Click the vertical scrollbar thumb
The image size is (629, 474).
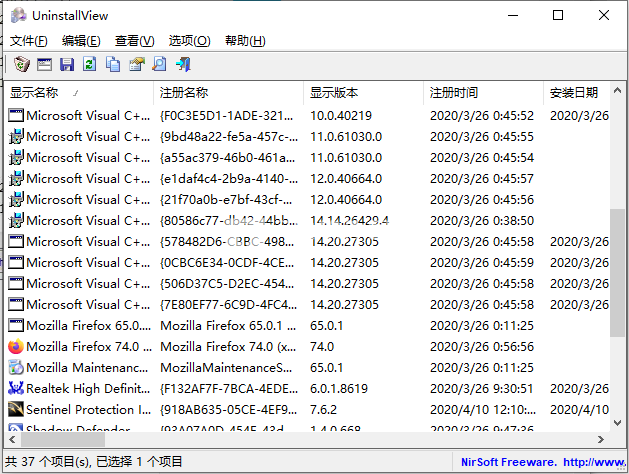click(x=617, y=273)
